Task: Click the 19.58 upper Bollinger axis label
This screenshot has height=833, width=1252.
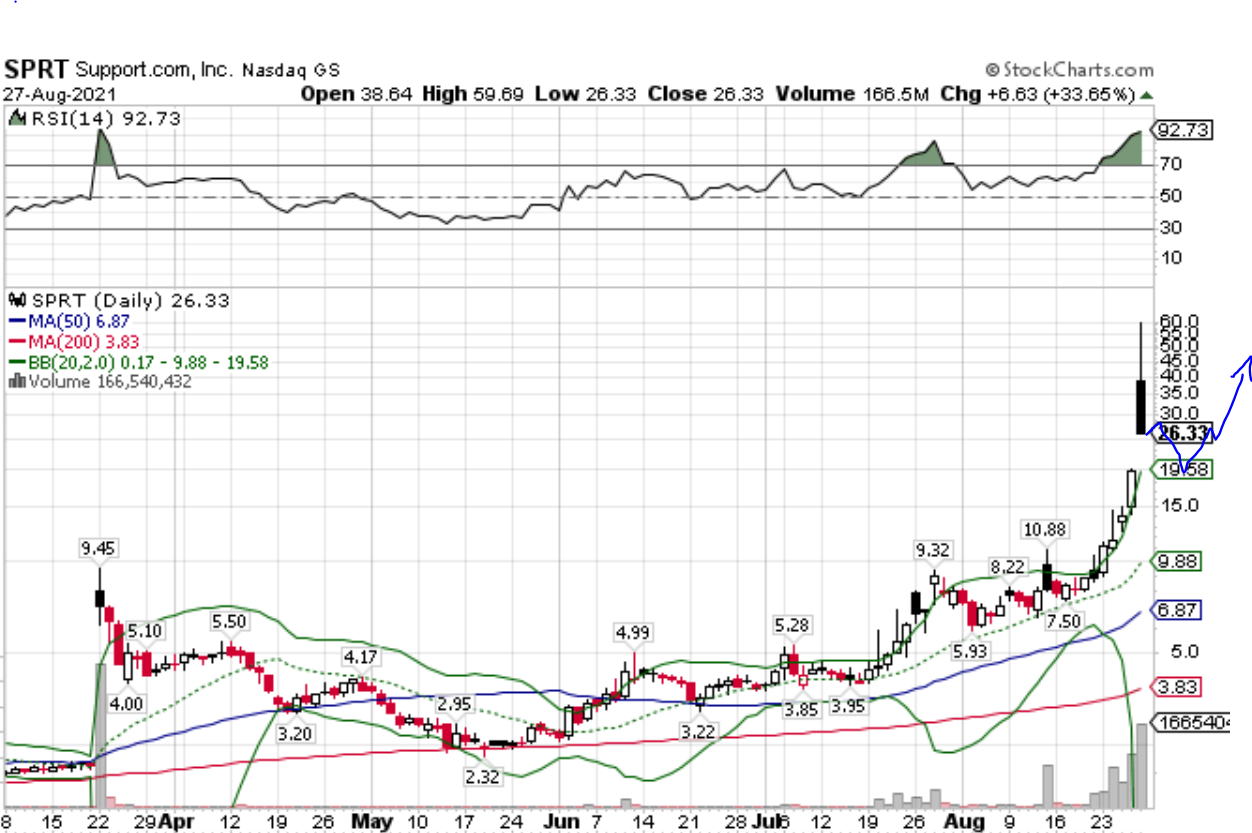Action: pos(1184,469)
